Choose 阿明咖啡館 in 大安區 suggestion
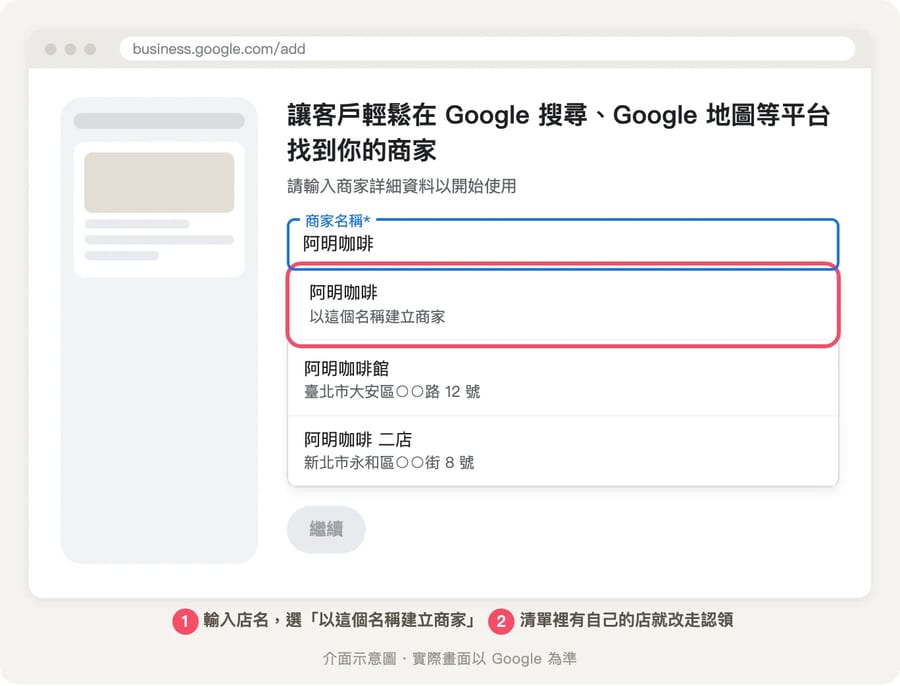The image size is (900, 686). tap(562, 380)
